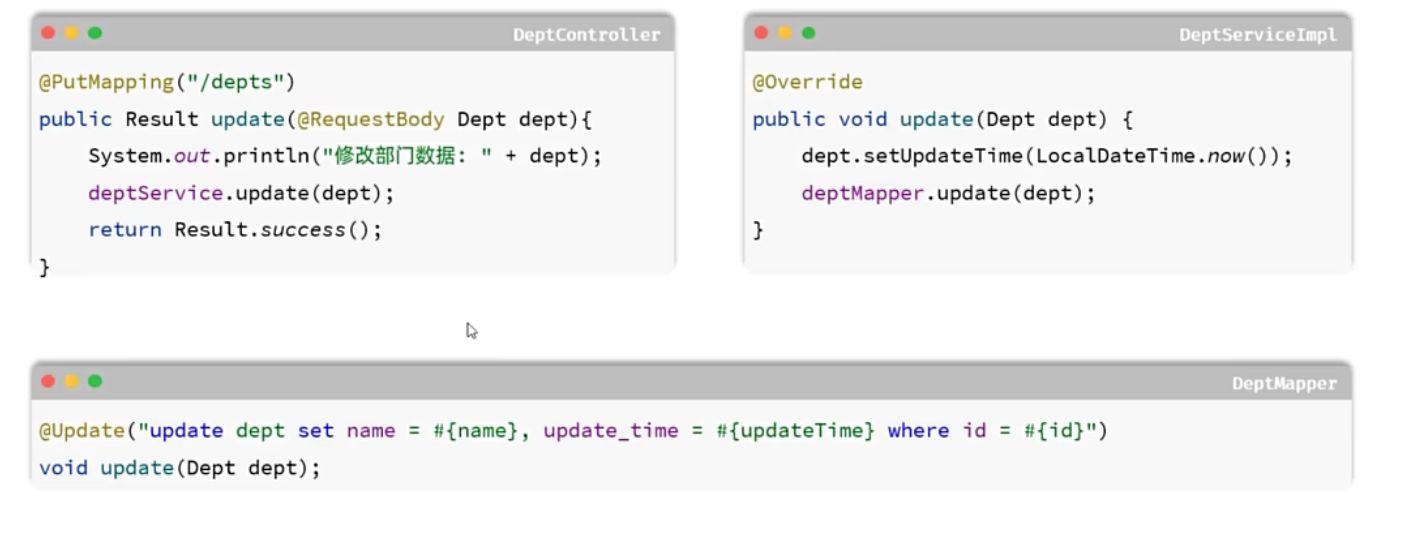Screen dimensions: 1427x550
Task: Click the green maximize dot in DeptMapper window
Action: pyautogui.click(x=95, y=381)
